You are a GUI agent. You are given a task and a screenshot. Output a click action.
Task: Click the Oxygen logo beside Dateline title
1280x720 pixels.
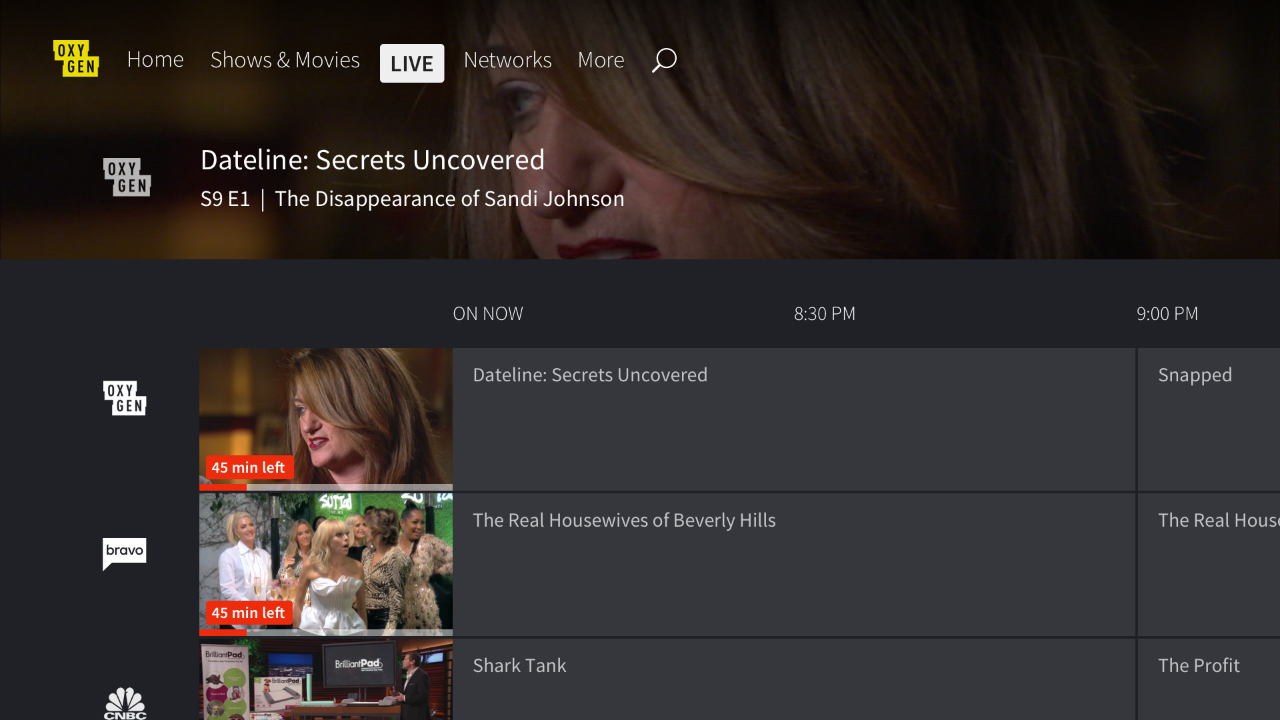click(x=127, y=177)
